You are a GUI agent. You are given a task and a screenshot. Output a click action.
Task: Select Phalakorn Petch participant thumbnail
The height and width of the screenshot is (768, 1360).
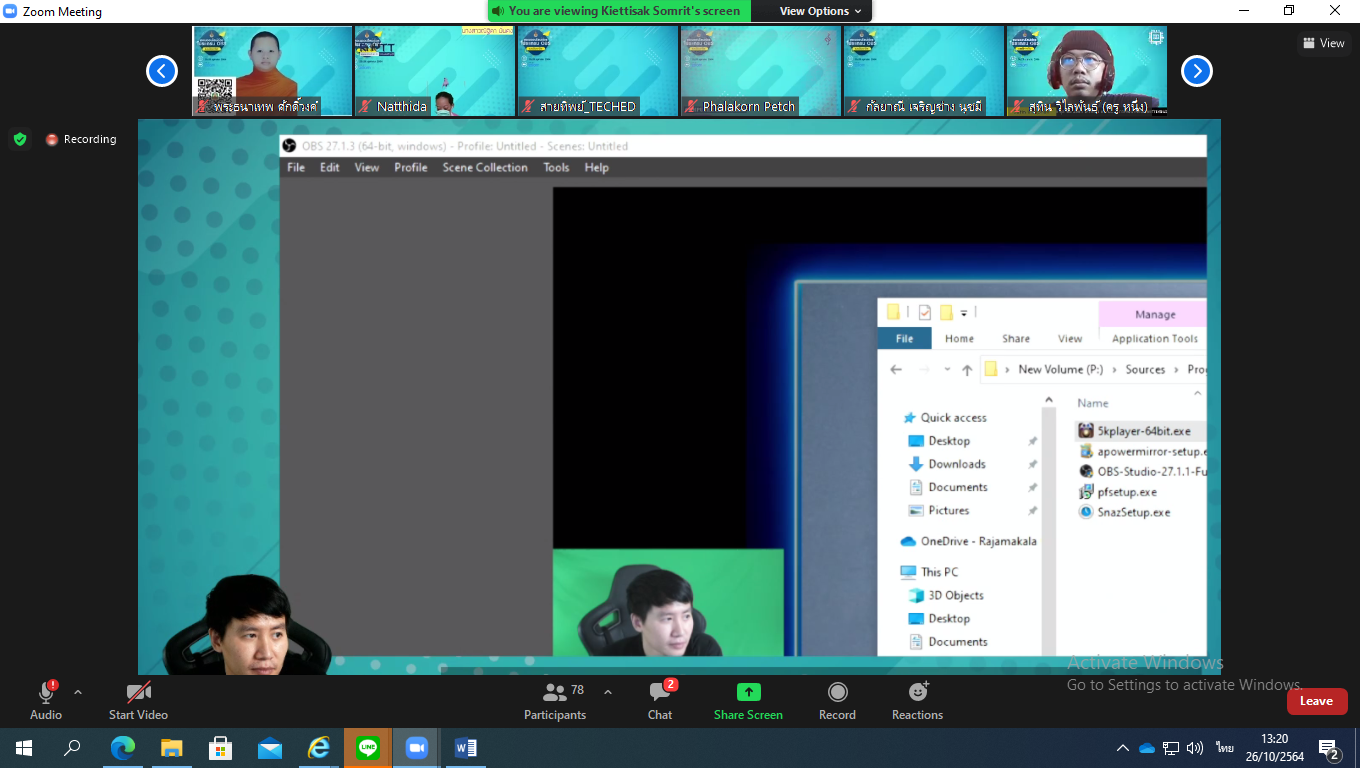(x=760, y=71)
